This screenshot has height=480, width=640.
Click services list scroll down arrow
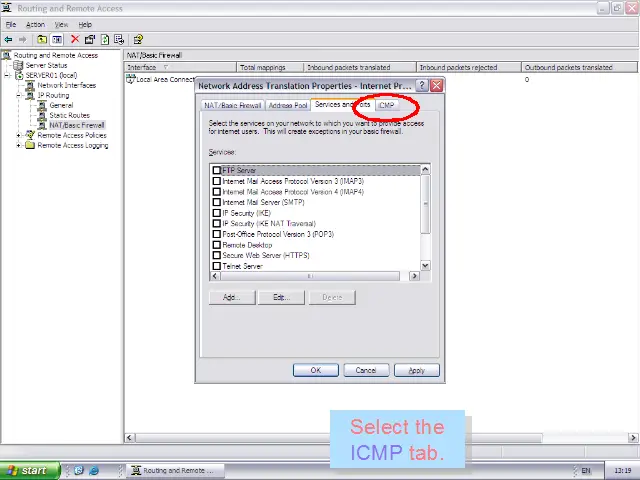click(425, 266)
